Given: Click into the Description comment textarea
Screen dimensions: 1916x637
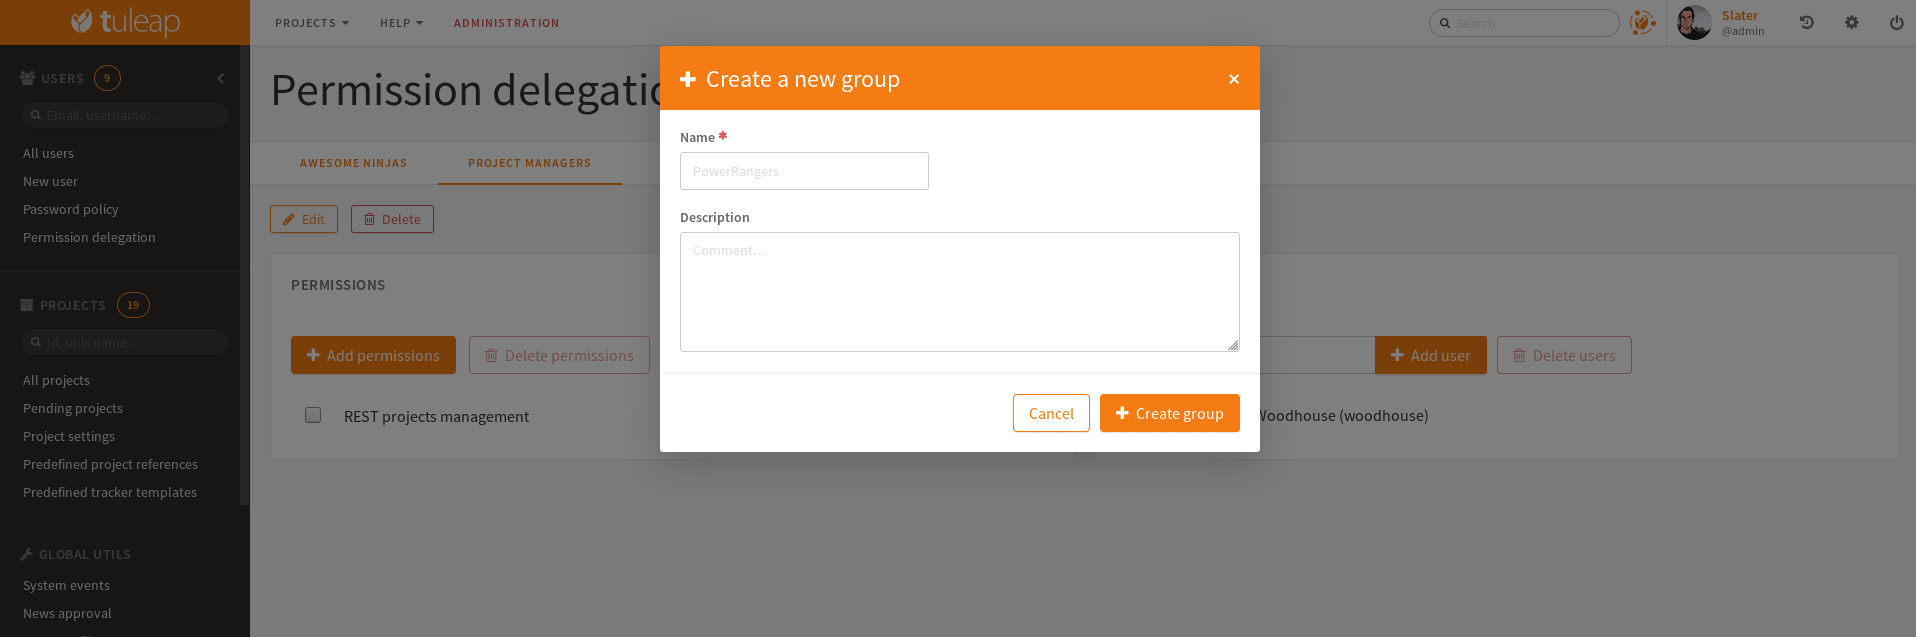Looking at the screenshot, I should pos(959,291).
